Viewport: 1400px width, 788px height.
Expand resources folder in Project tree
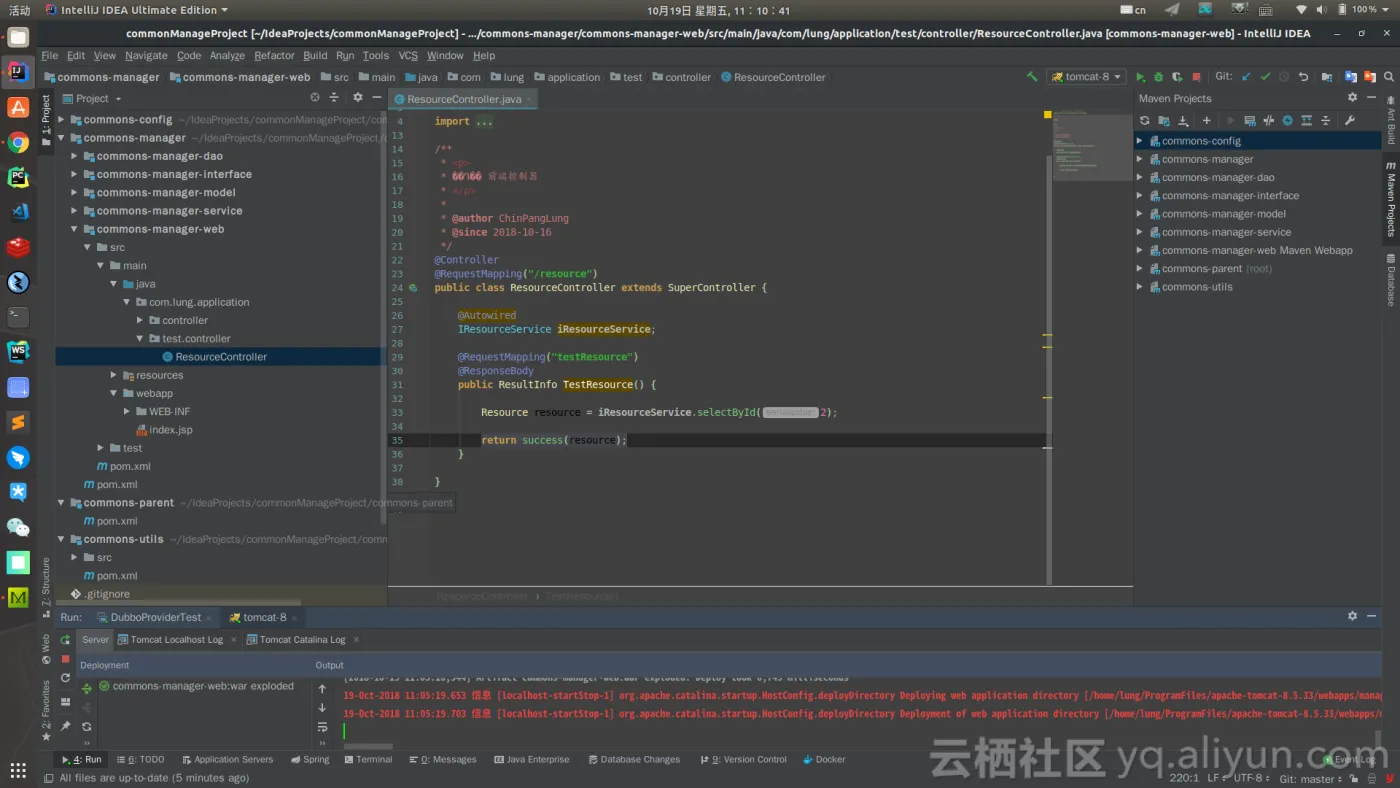[114, 375]
